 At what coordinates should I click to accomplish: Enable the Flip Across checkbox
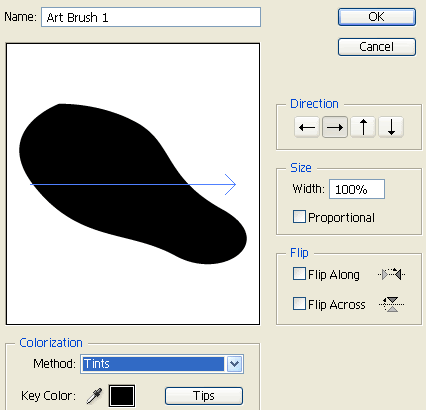point(299,304)
